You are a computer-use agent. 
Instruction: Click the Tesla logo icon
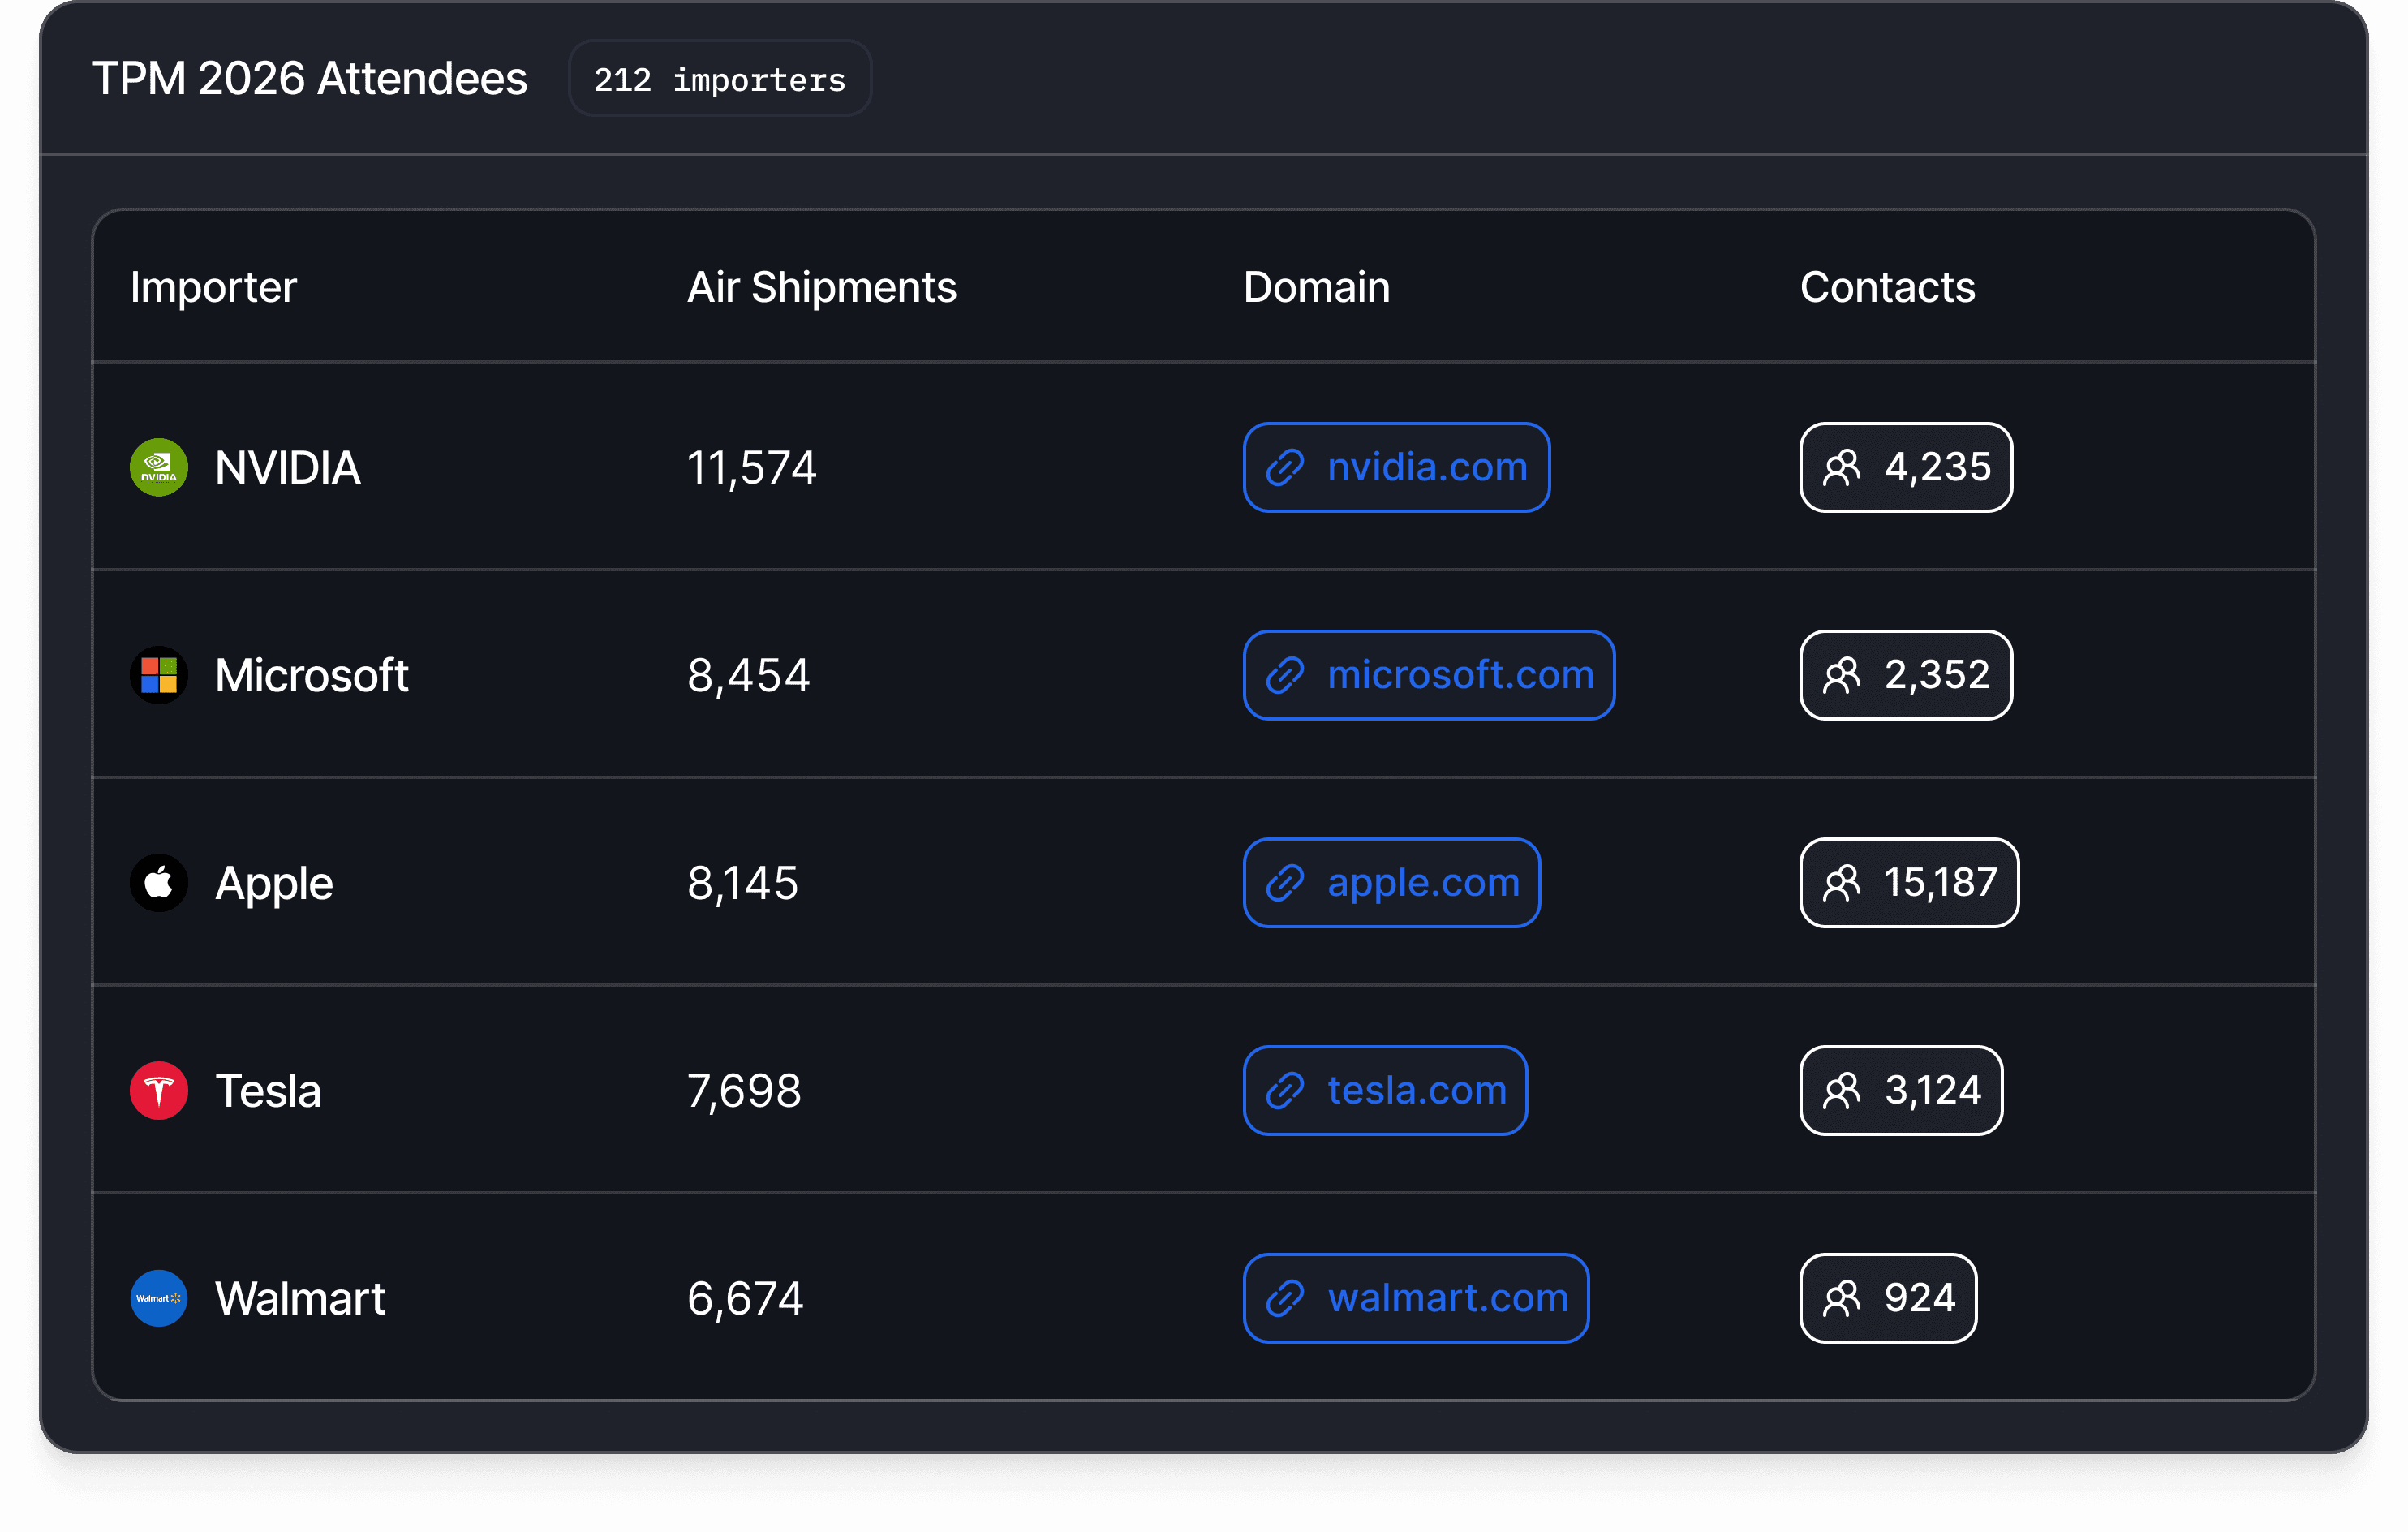(158, 1090)
